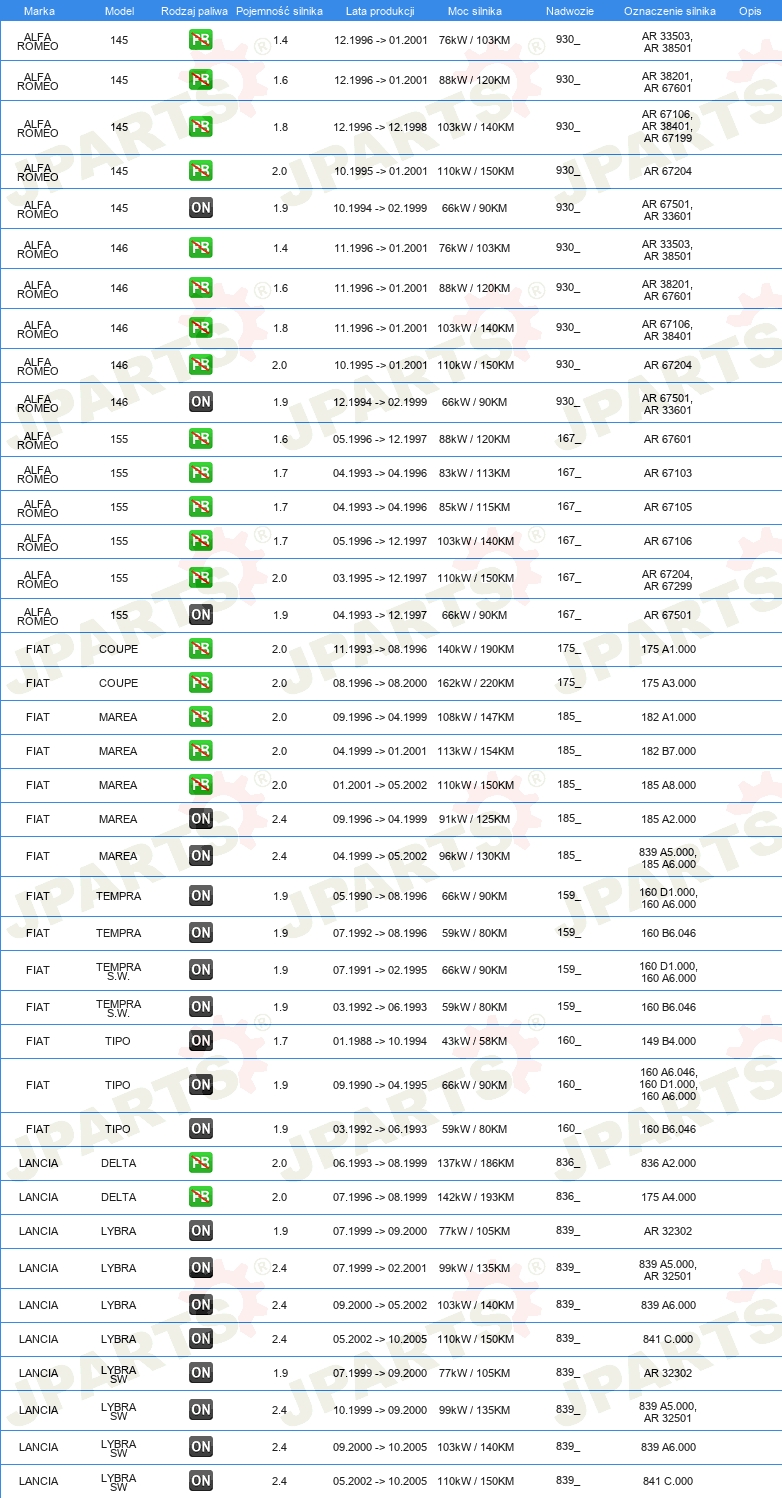Click engine code AR 67105
The image size is (782, 1498).
coord(668,507)
